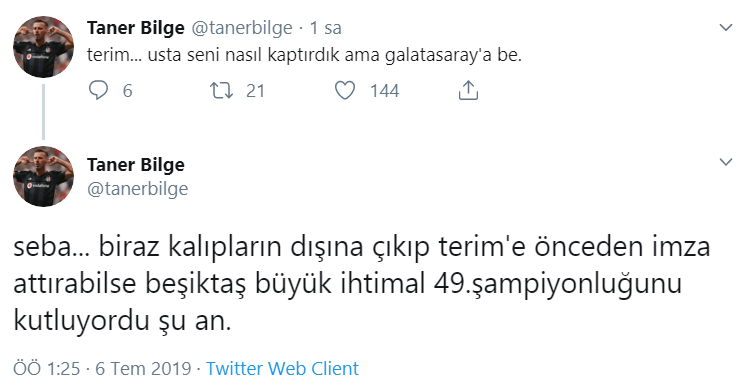Screen dimensions: 746x392
Task: Expand the first tweet's chevron options menu
Action: [x=726, y=28]
